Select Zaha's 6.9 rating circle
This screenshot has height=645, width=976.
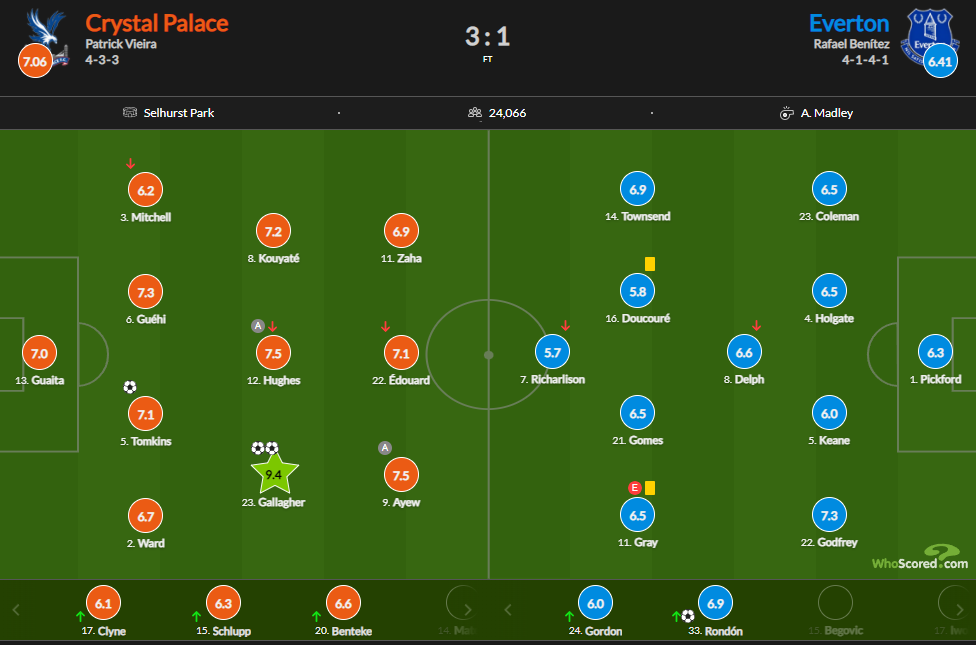coord(401,232)
